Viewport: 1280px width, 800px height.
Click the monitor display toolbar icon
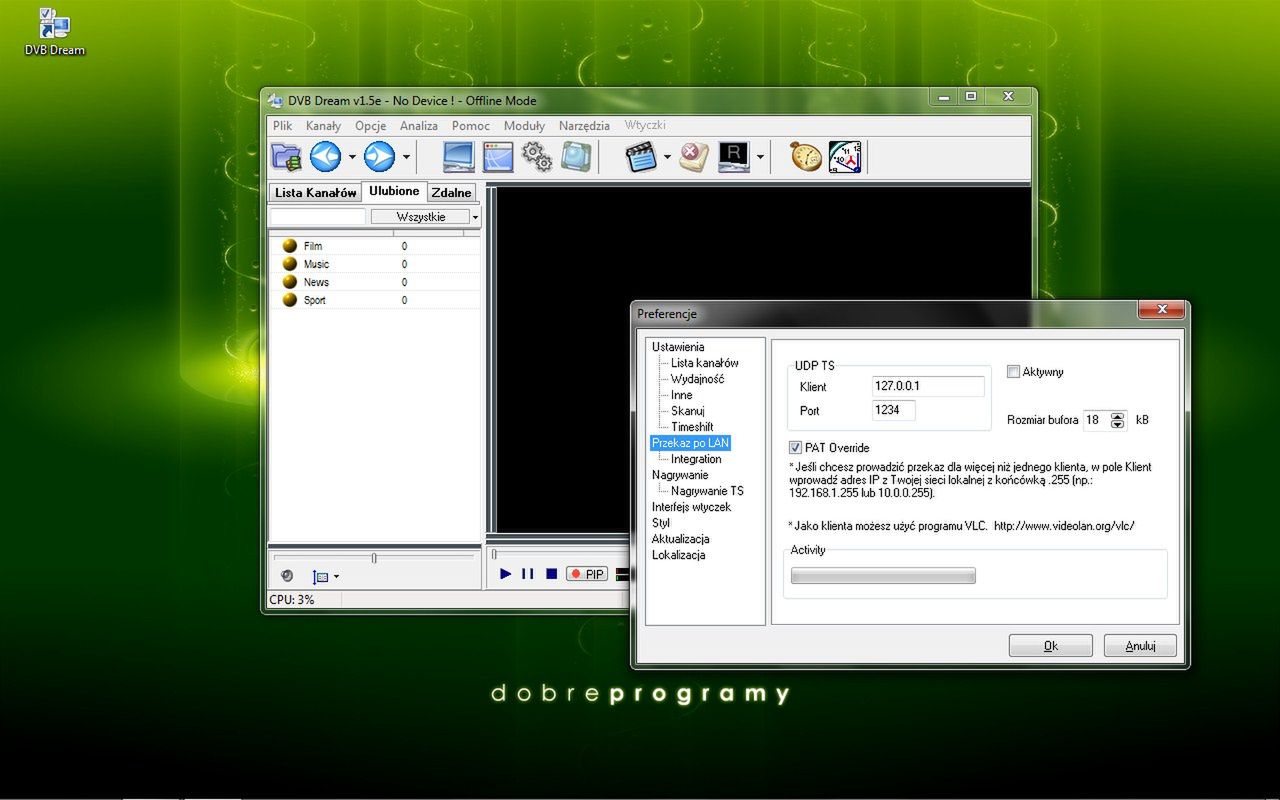click(459, 157)
